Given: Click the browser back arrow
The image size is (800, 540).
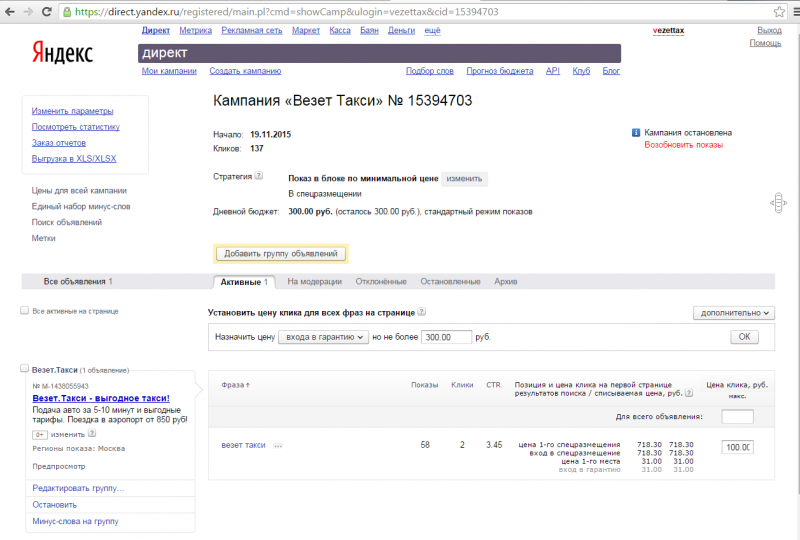Looking at the screenshot, I should coord(10,11).
